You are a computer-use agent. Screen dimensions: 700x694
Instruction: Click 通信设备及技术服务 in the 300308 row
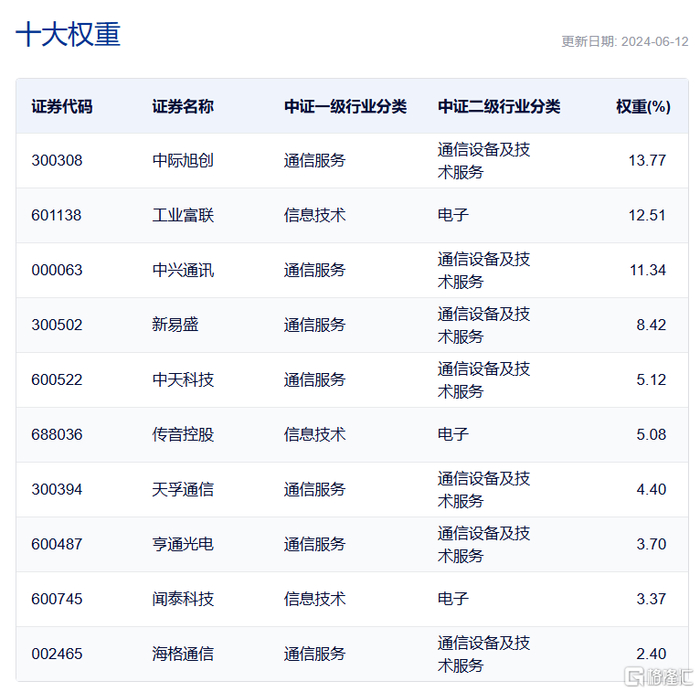pos(483,161)
